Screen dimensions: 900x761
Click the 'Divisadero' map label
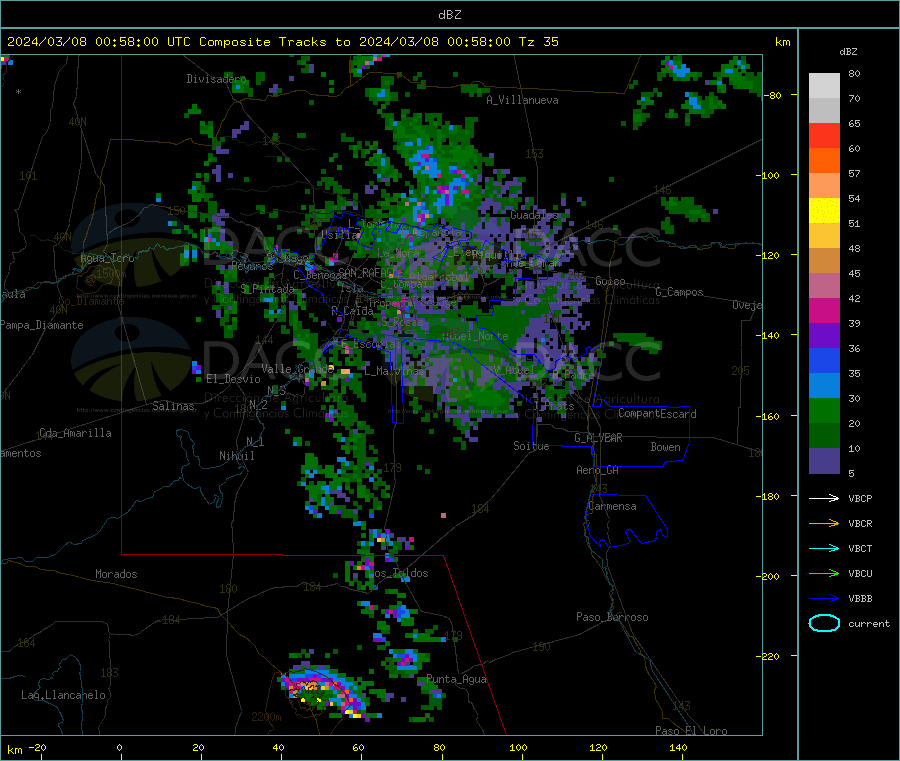coord(216,79)
